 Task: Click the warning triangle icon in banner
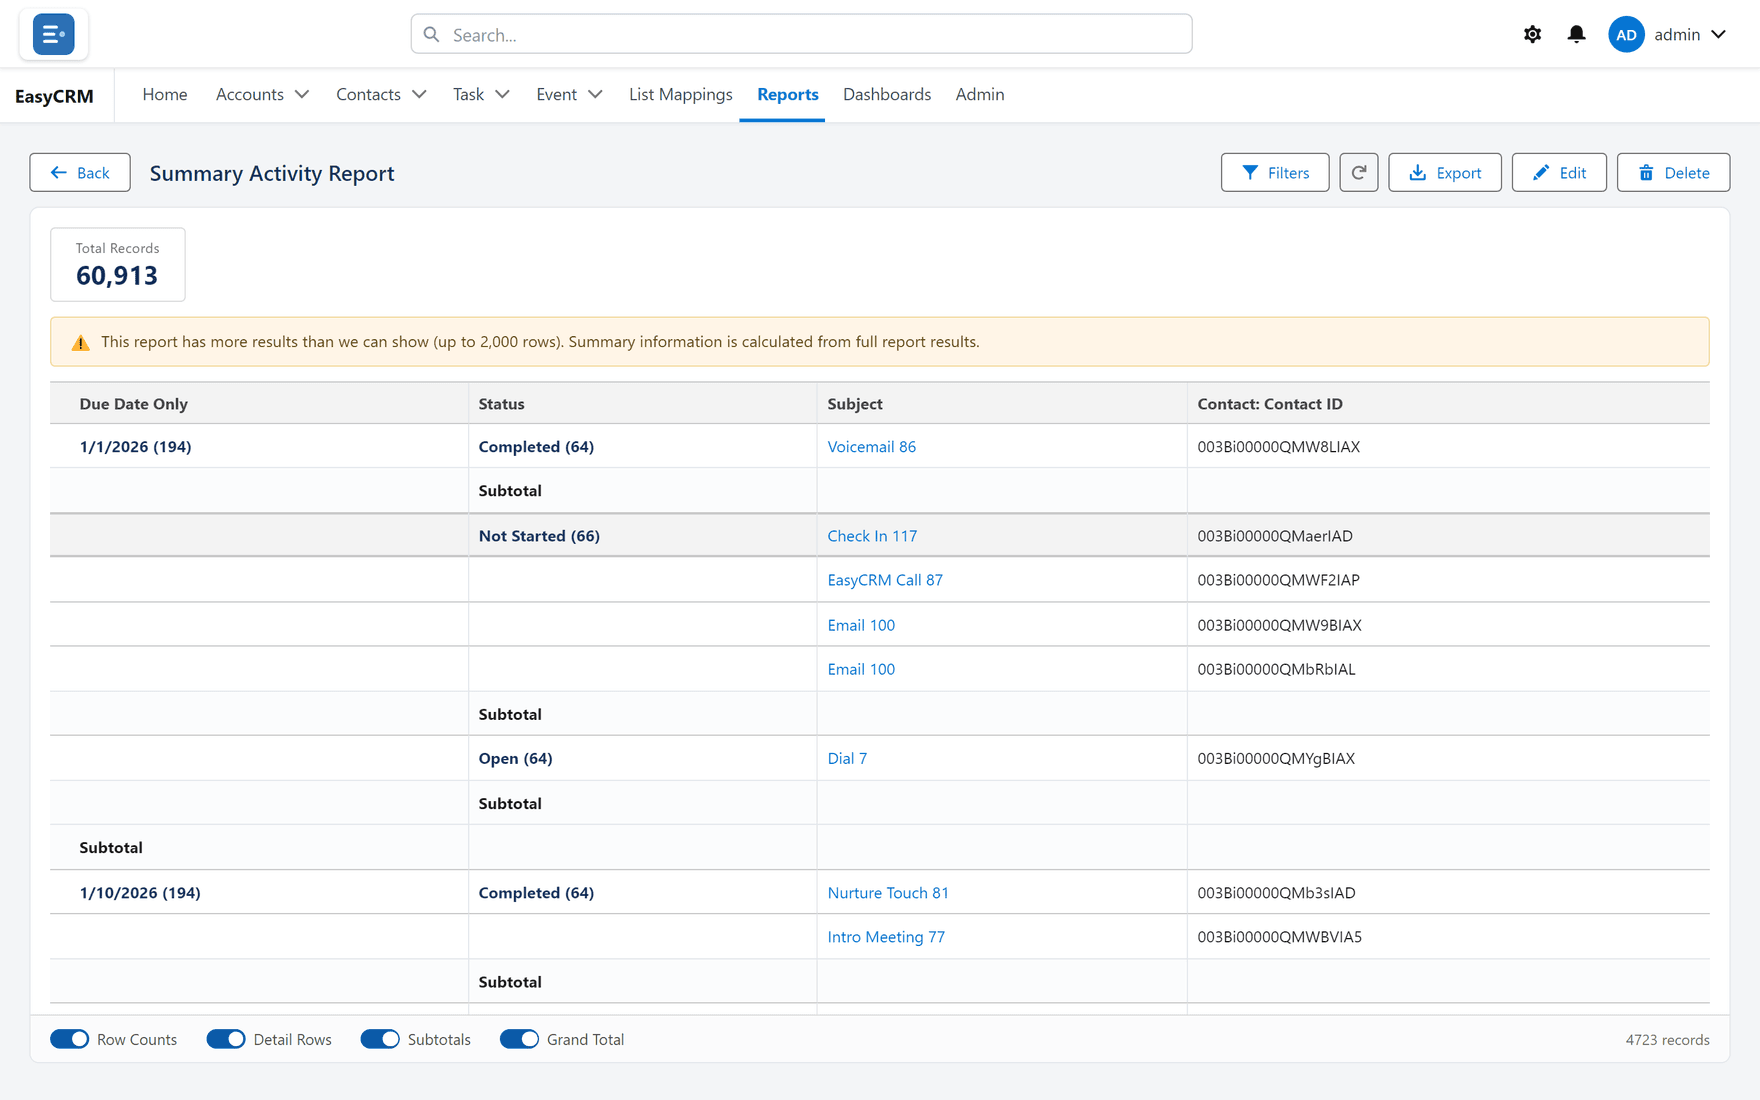[x=81, y=342]
